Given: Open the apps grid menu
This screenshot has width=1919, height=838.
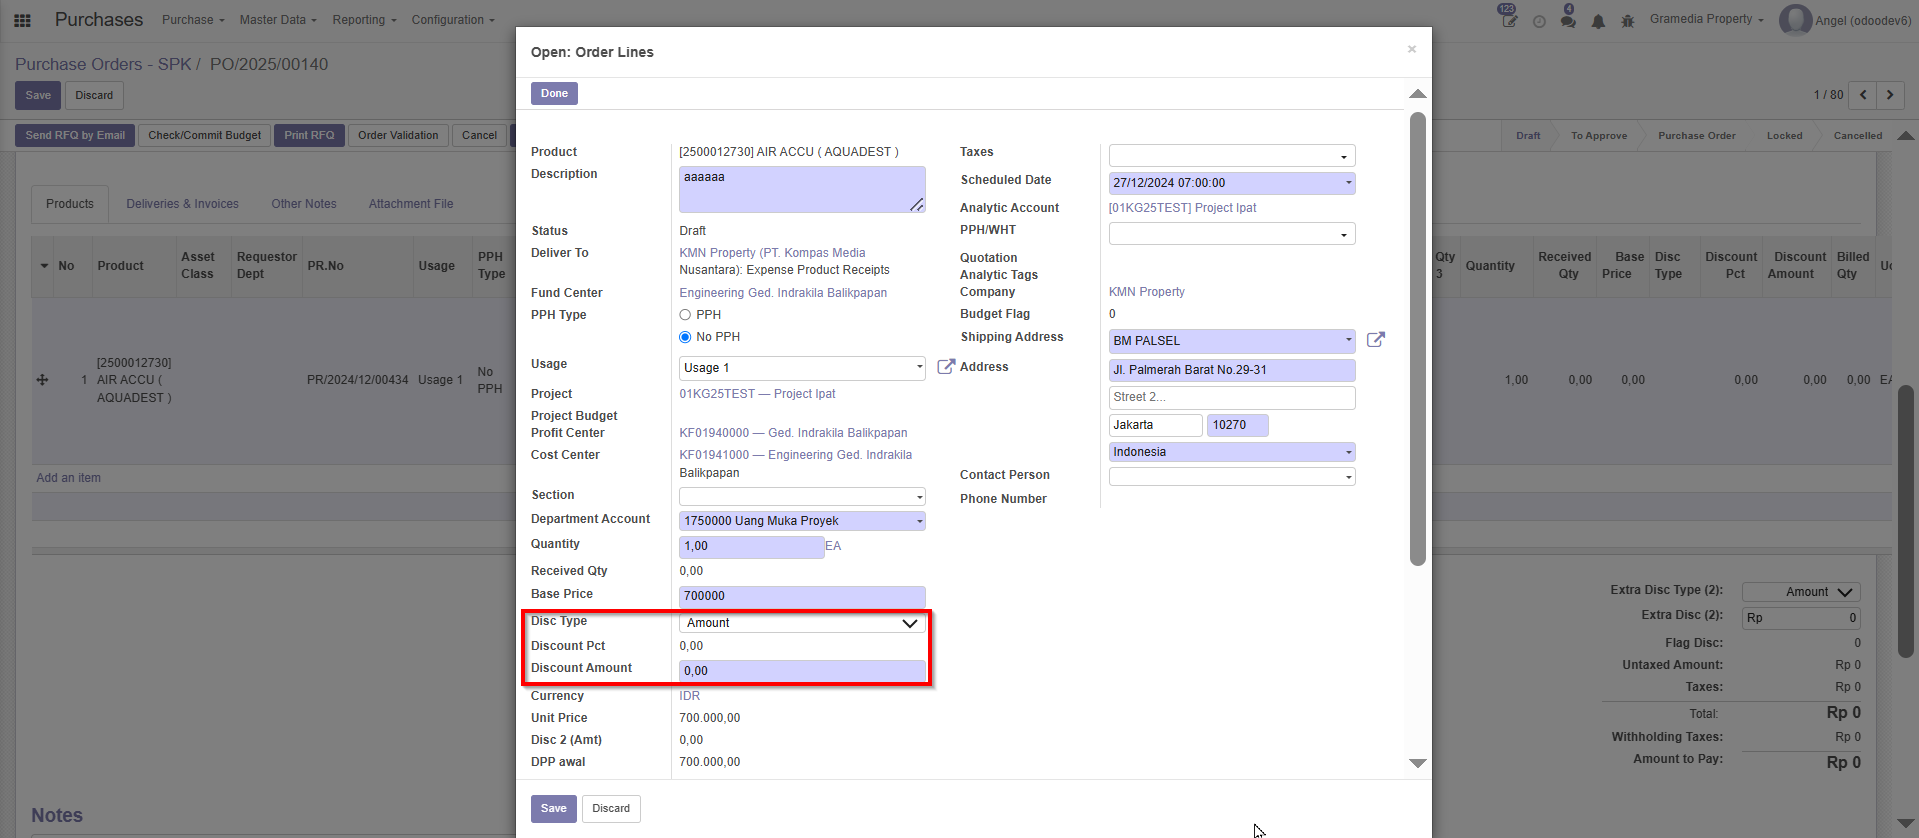Looking at the screenshot, I should point(22,20).
